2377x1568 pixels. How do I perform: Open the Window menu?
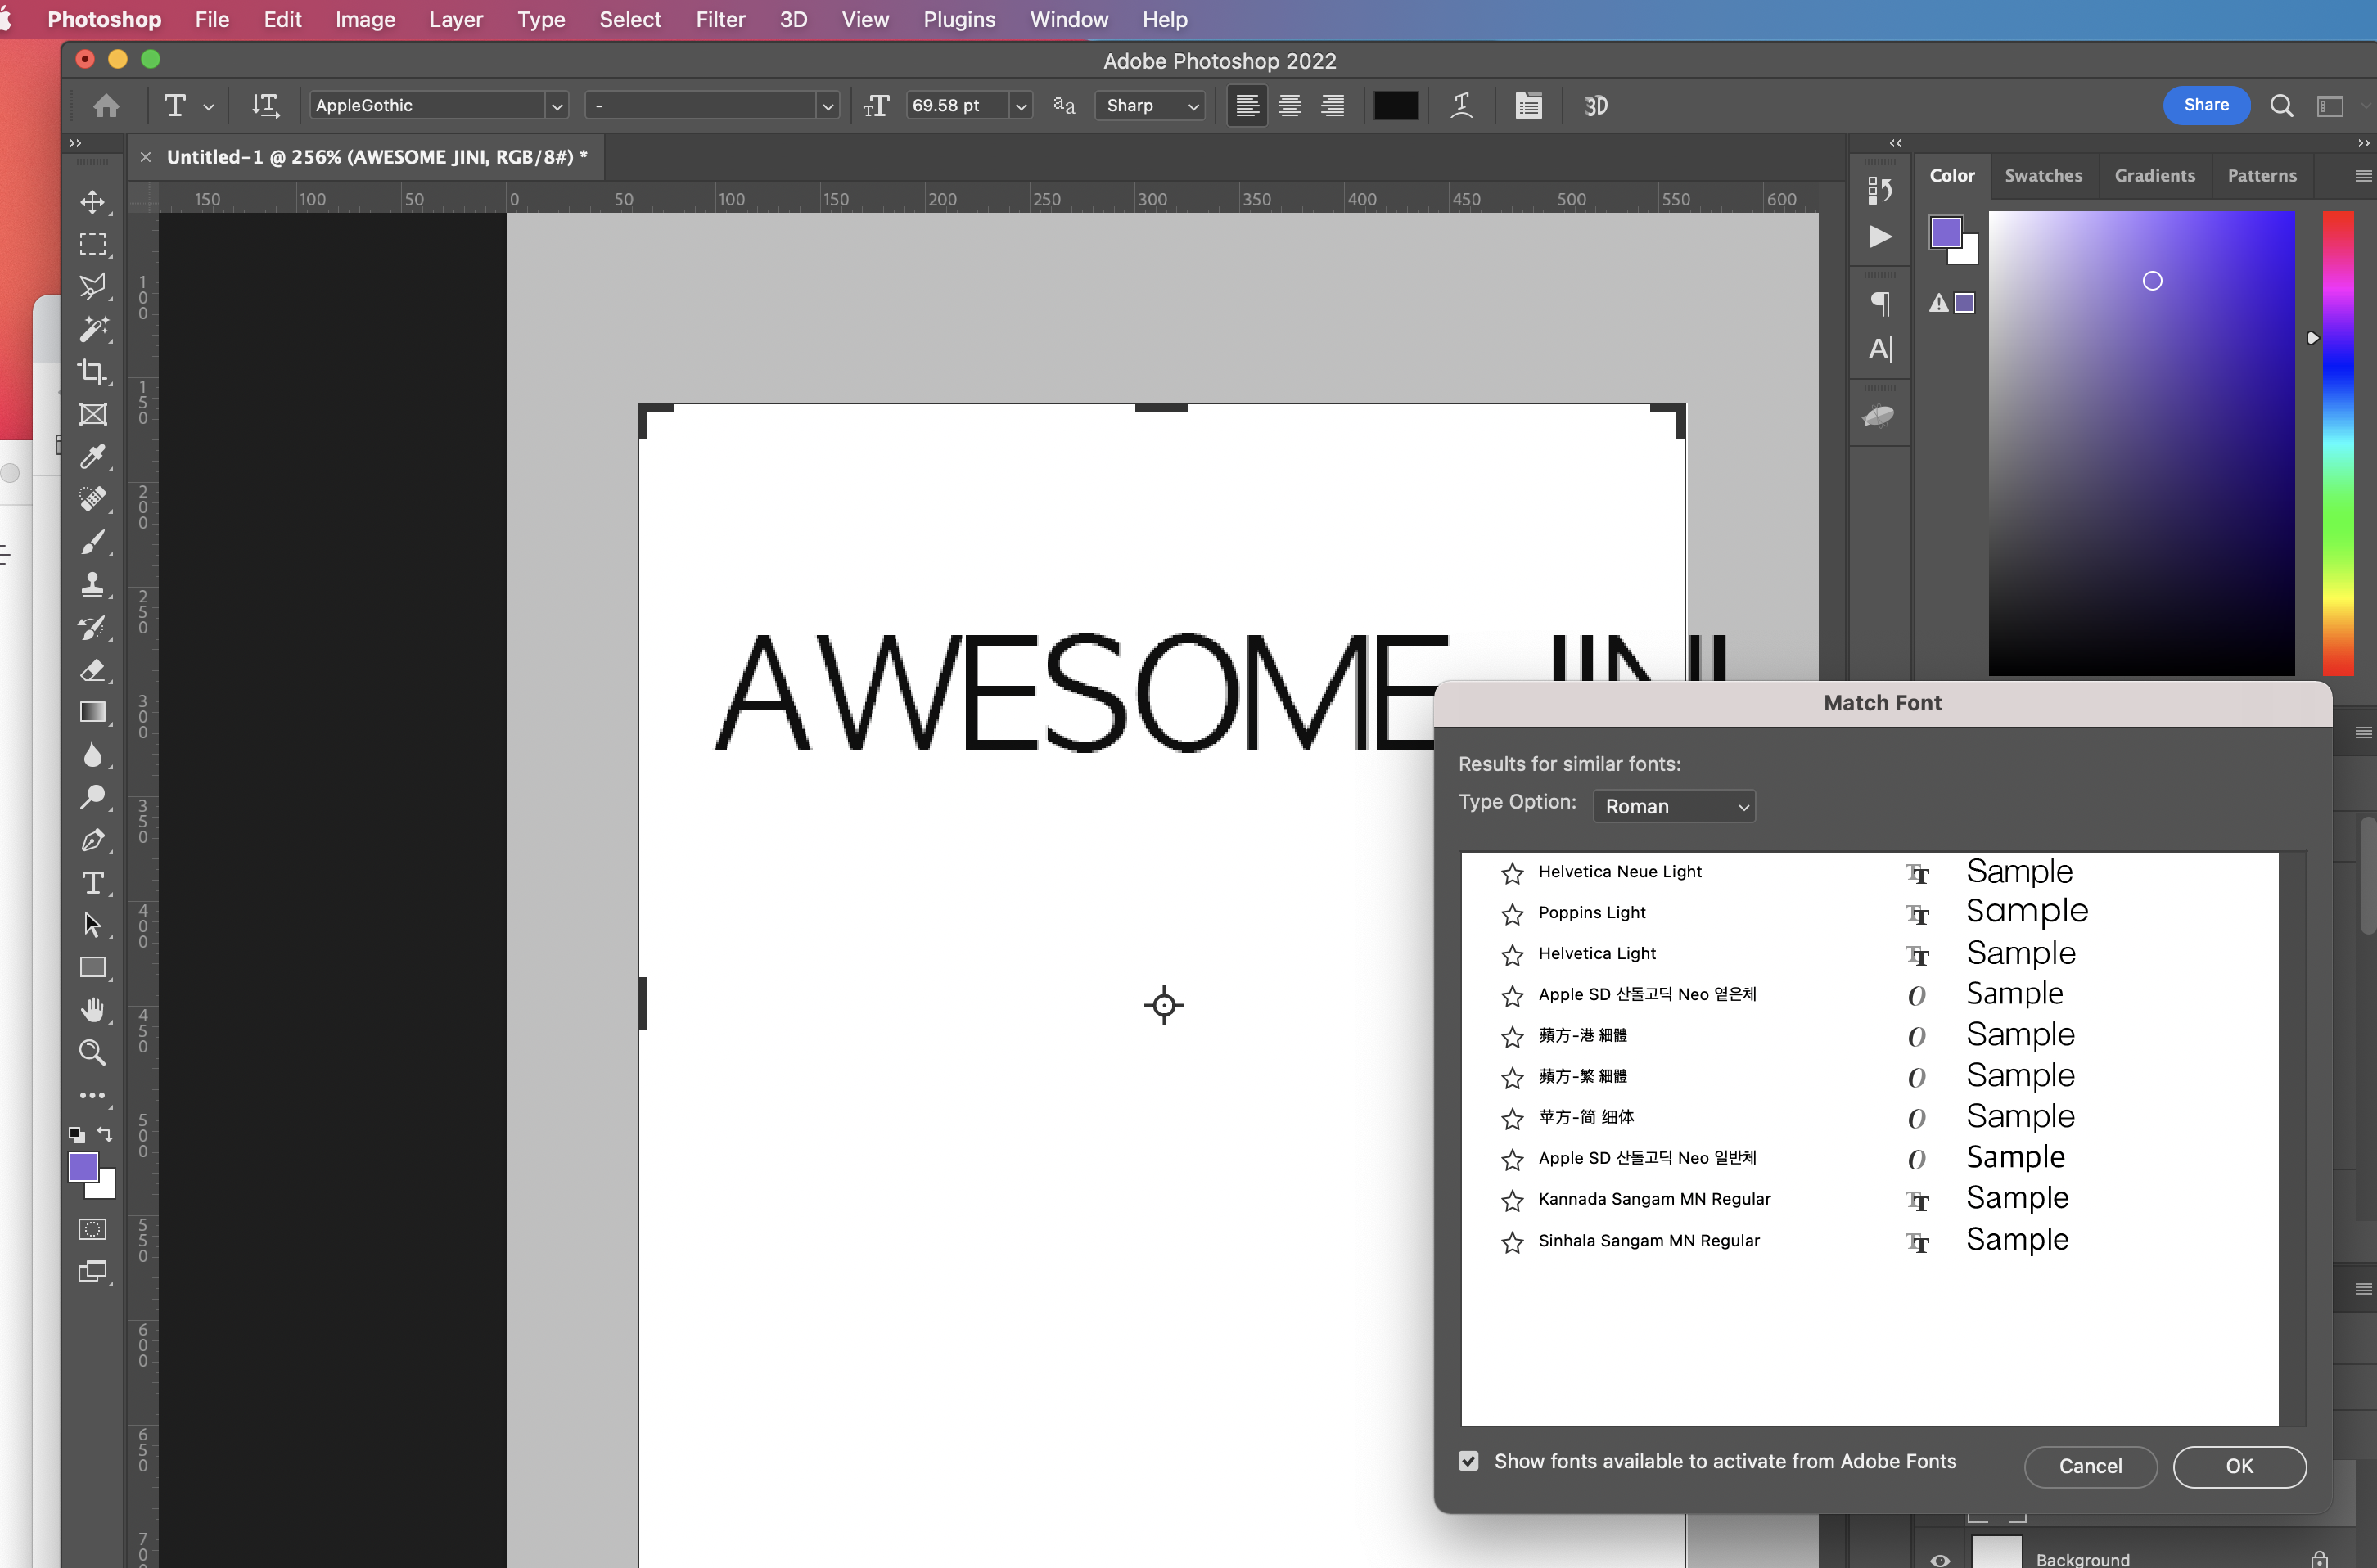pos(1068,19)
